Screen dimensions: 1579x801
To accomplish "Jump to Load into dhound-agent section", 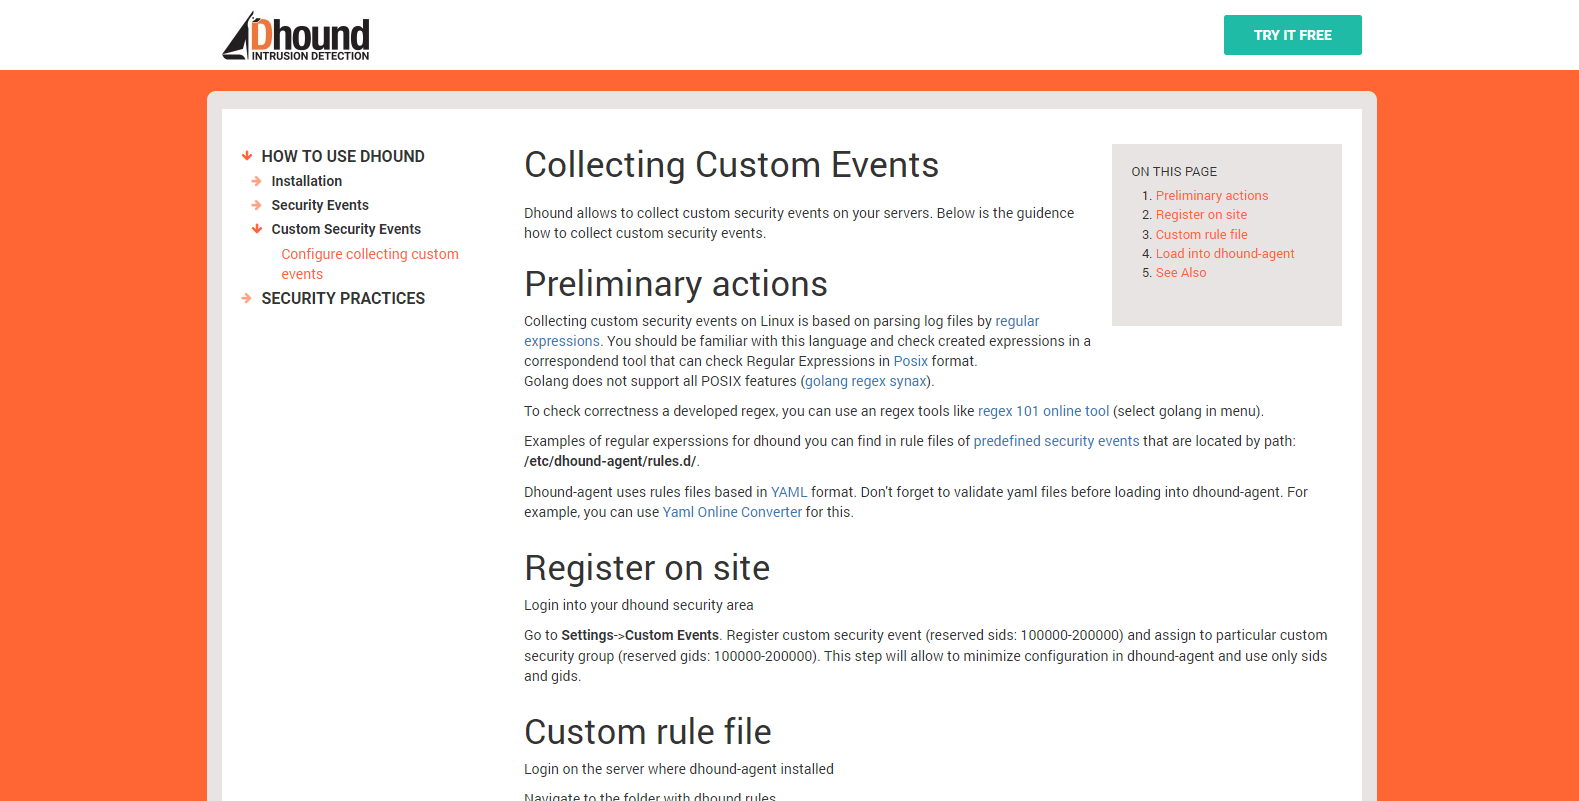I will click(x=1225, y=254).
